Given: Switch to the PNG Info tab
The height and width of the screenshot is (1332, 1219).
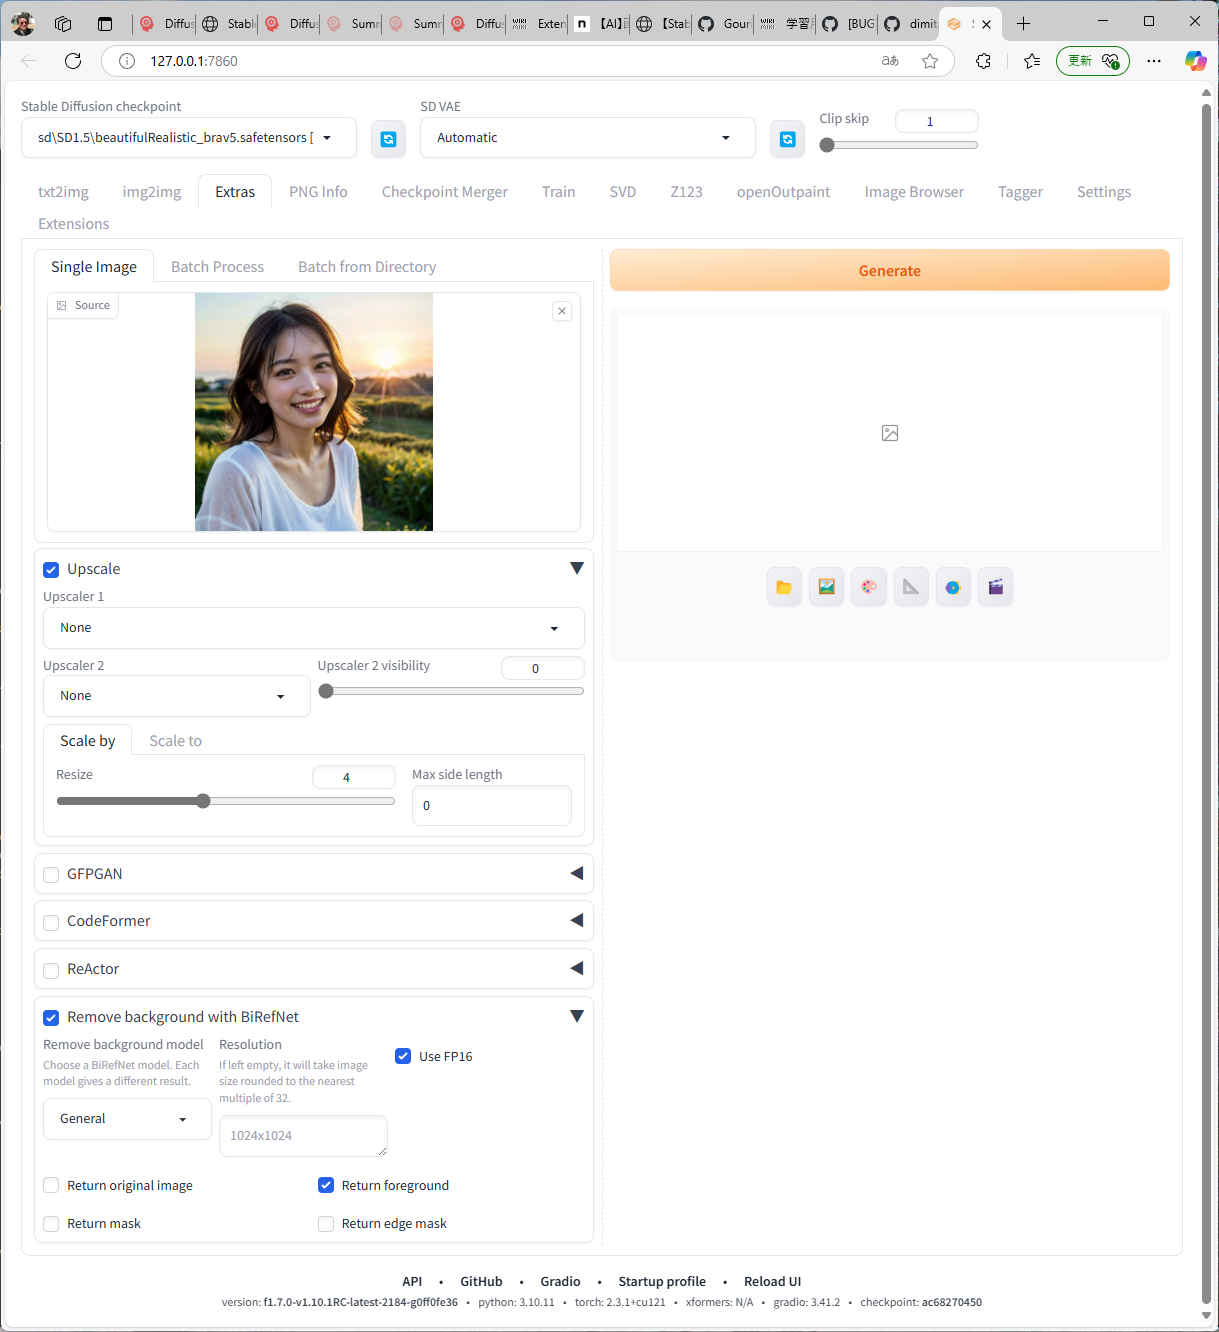Looking at the screenshot, I should (318, 192).
